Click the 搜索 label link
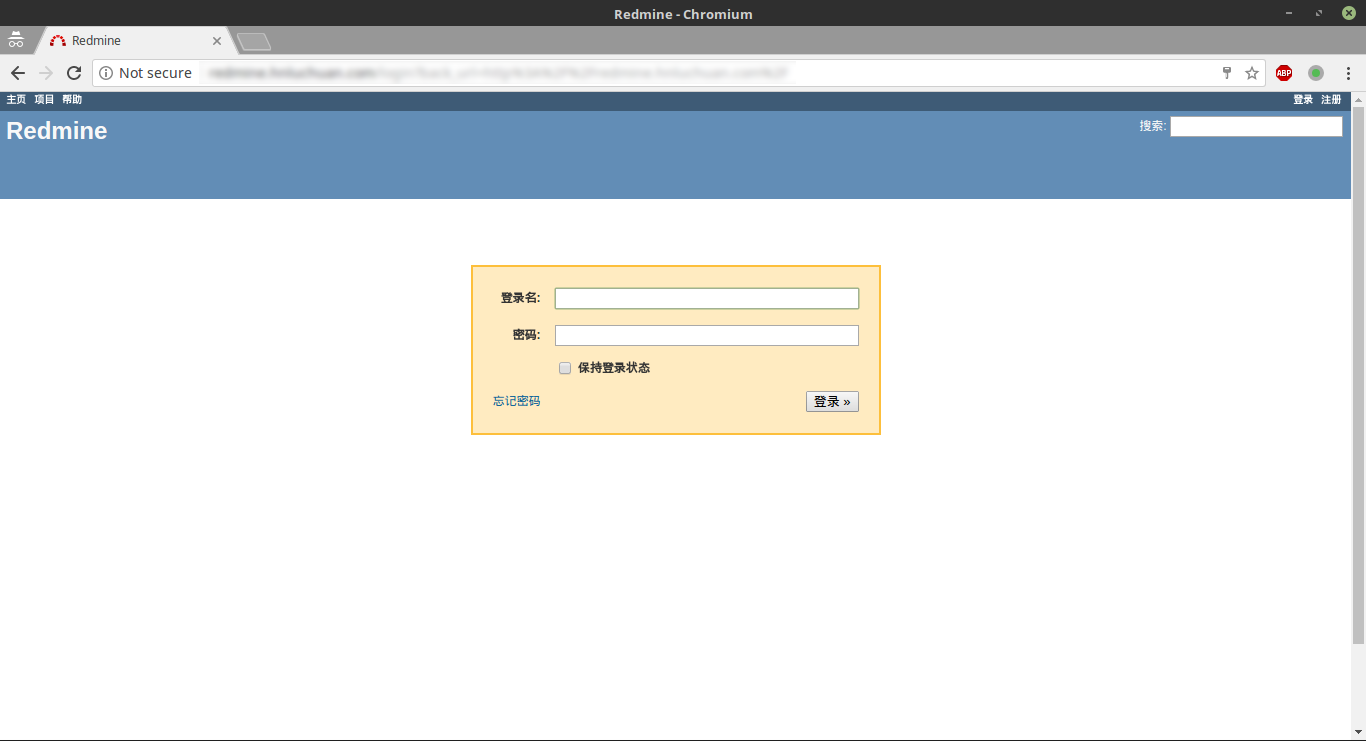Viewport: 1366px width, 741px height. (x=1151, y=126)
